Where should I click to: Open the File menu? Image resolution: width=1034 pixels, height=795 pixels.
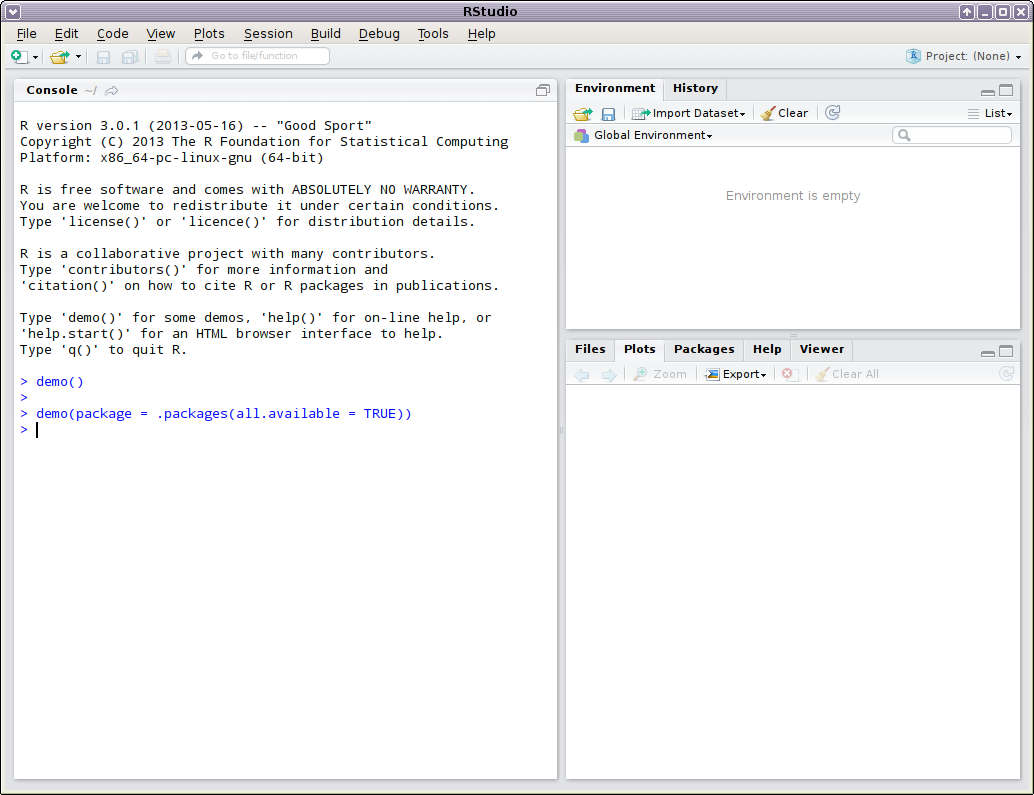[x=26, y=34]
